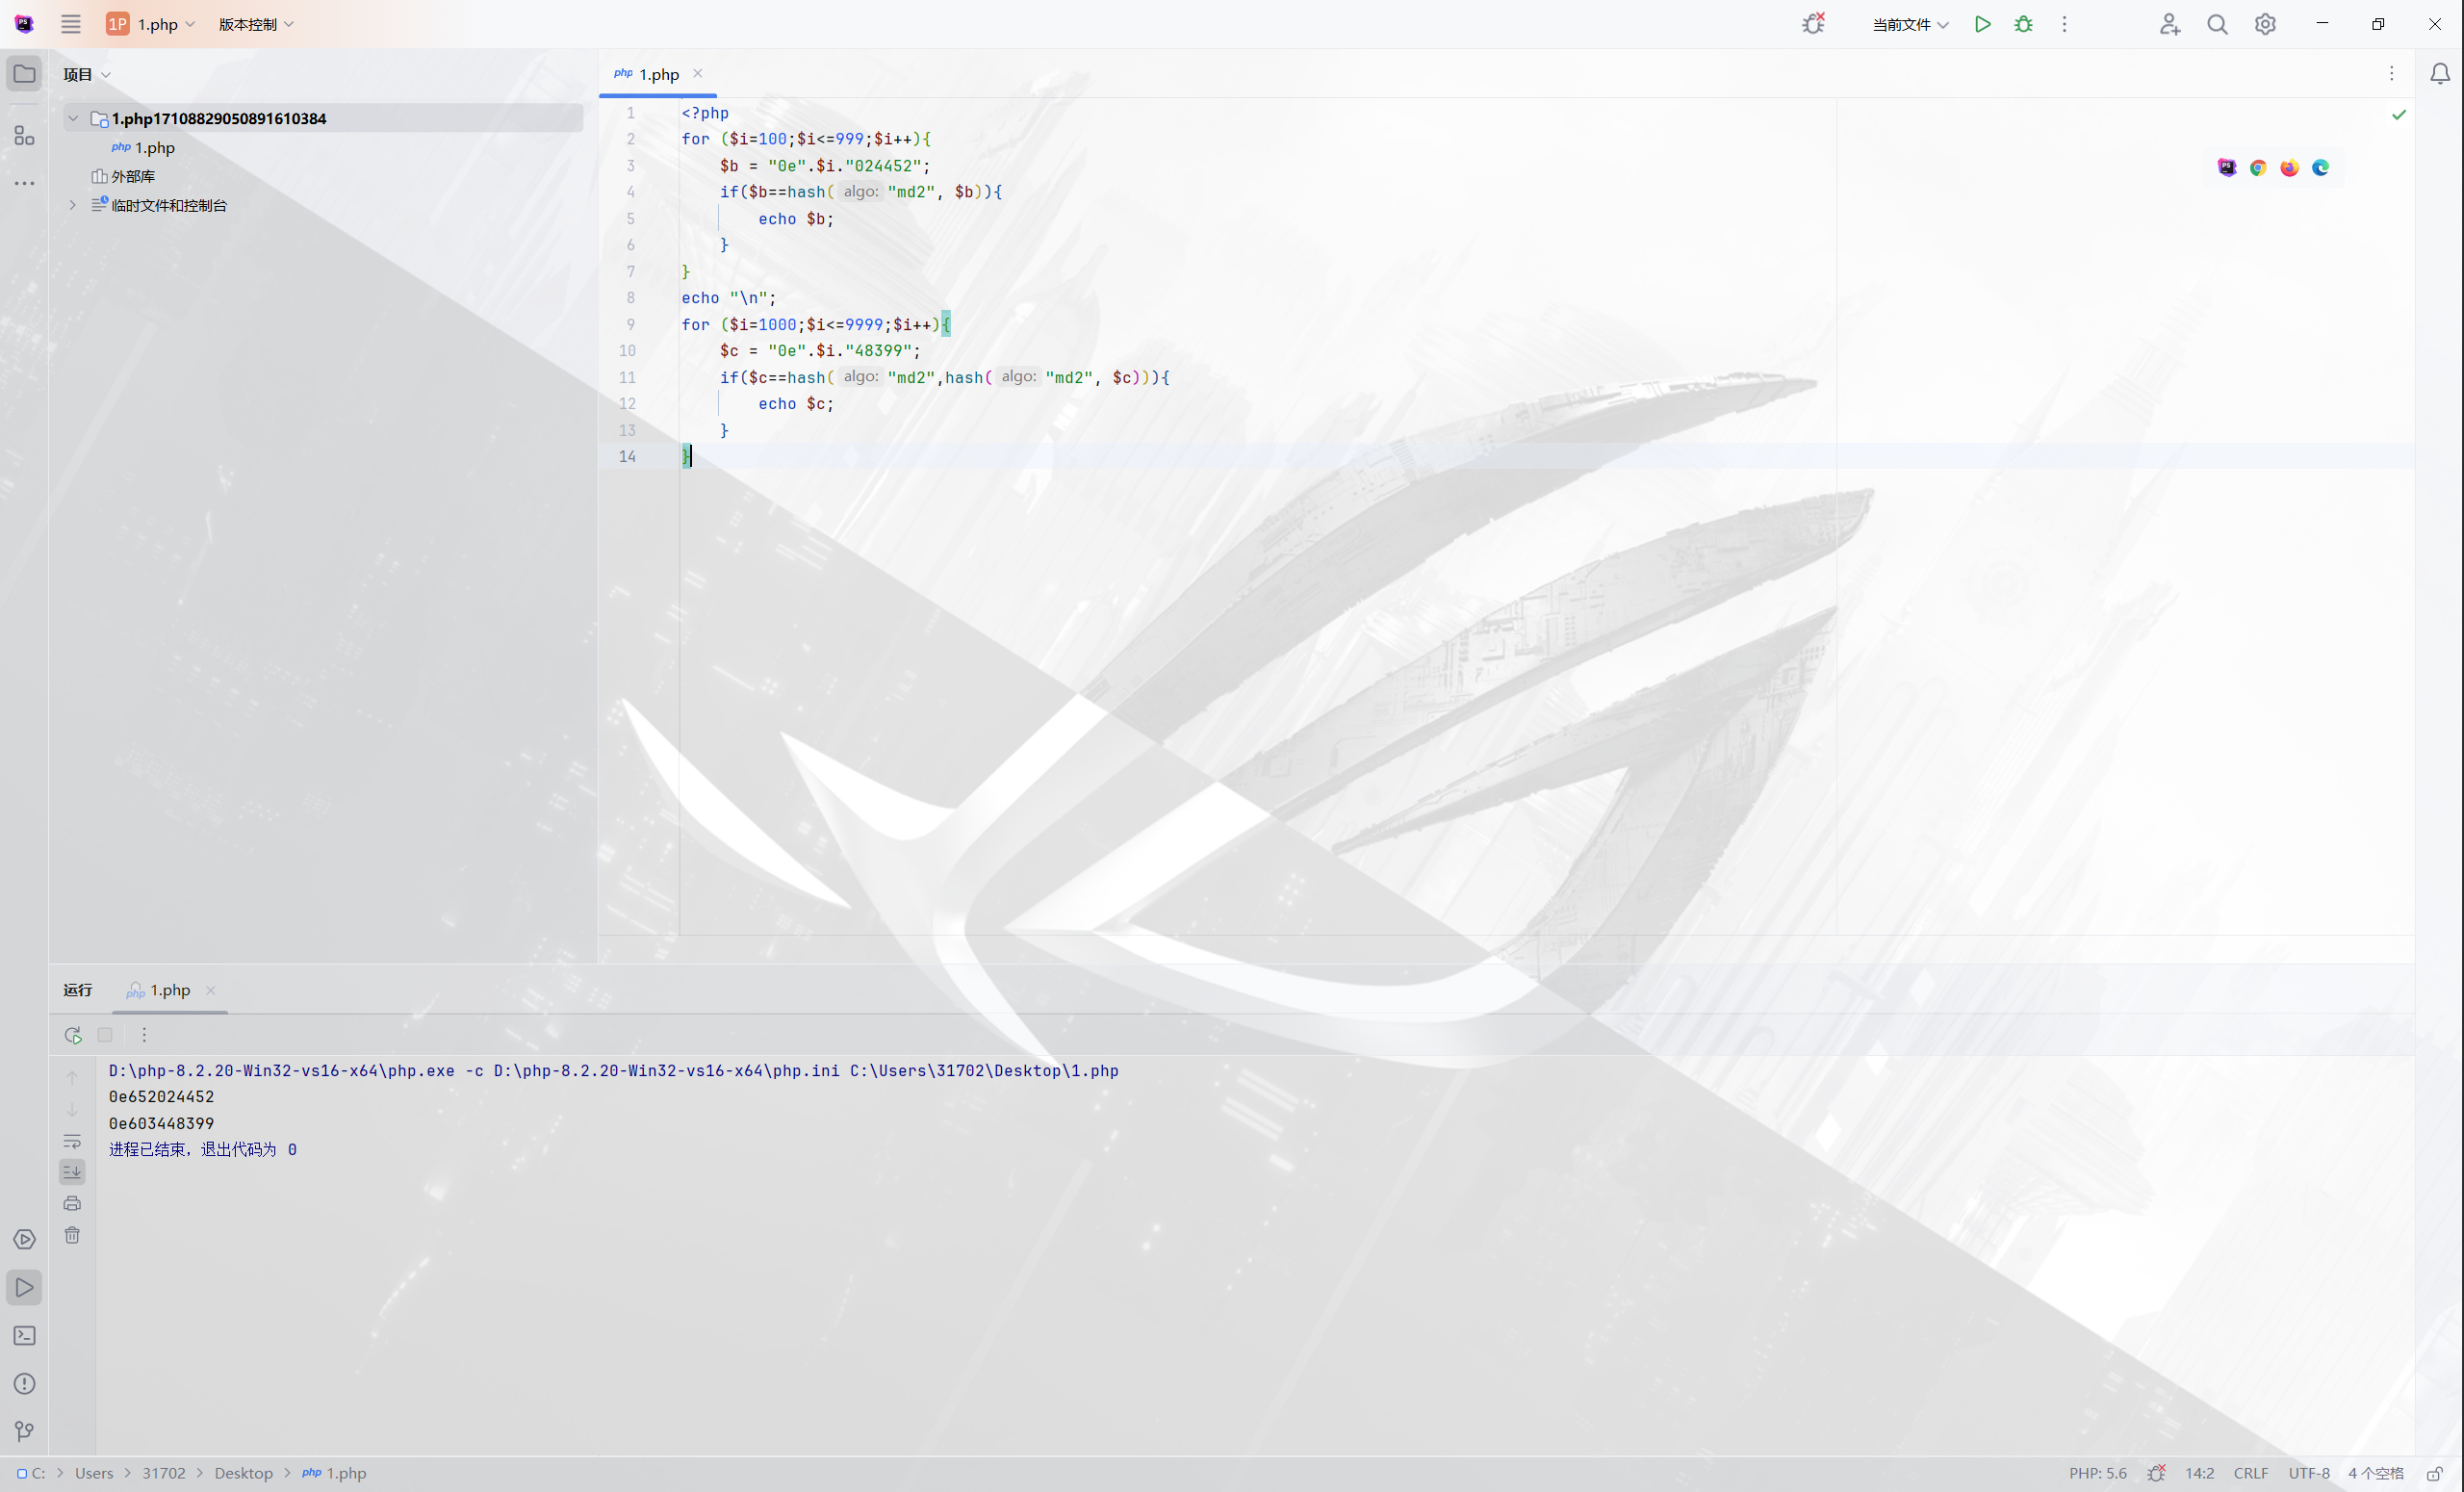Open the Git version control tool window
This screenshot has height=1492, width=2464.
pos(24,1431)
